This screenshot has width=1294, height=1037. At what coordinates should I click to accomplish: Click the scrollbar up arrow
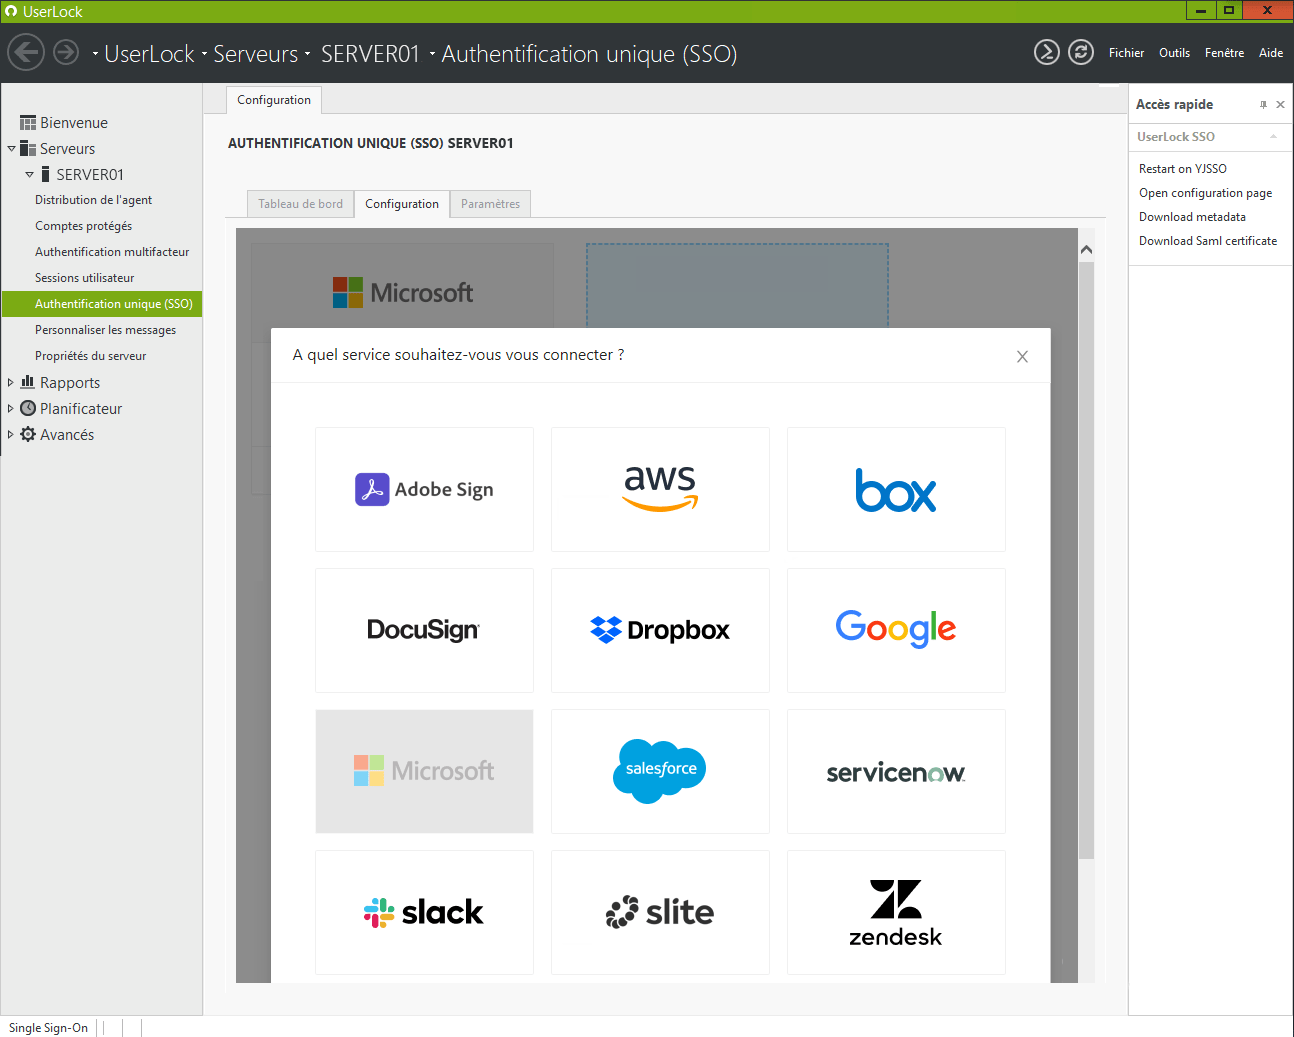(1086, 249)
